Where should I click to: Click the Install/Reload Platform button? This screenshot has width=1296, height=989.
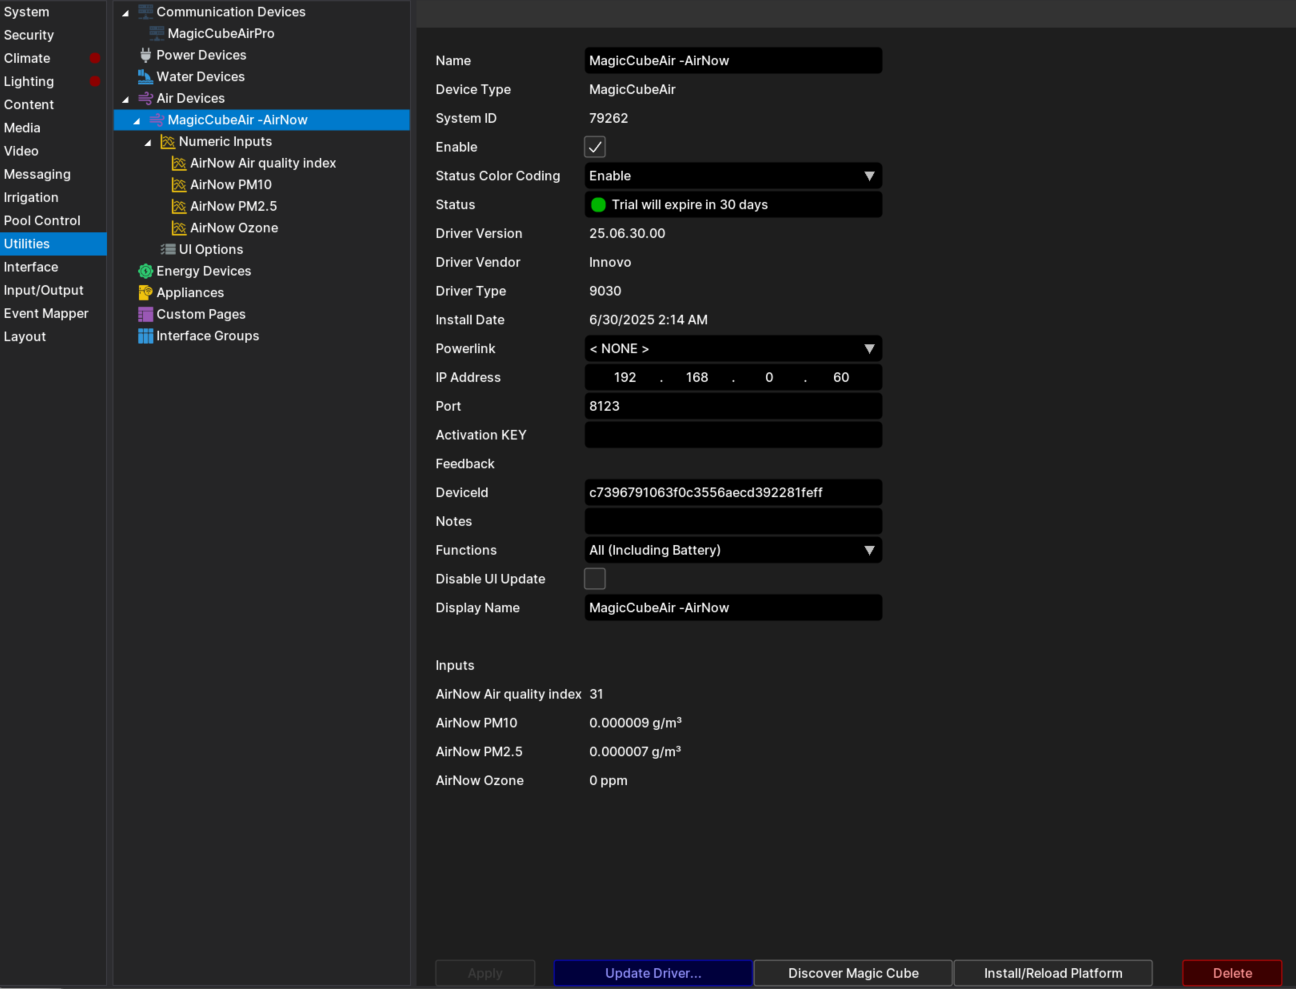(x=1053, y=973)
